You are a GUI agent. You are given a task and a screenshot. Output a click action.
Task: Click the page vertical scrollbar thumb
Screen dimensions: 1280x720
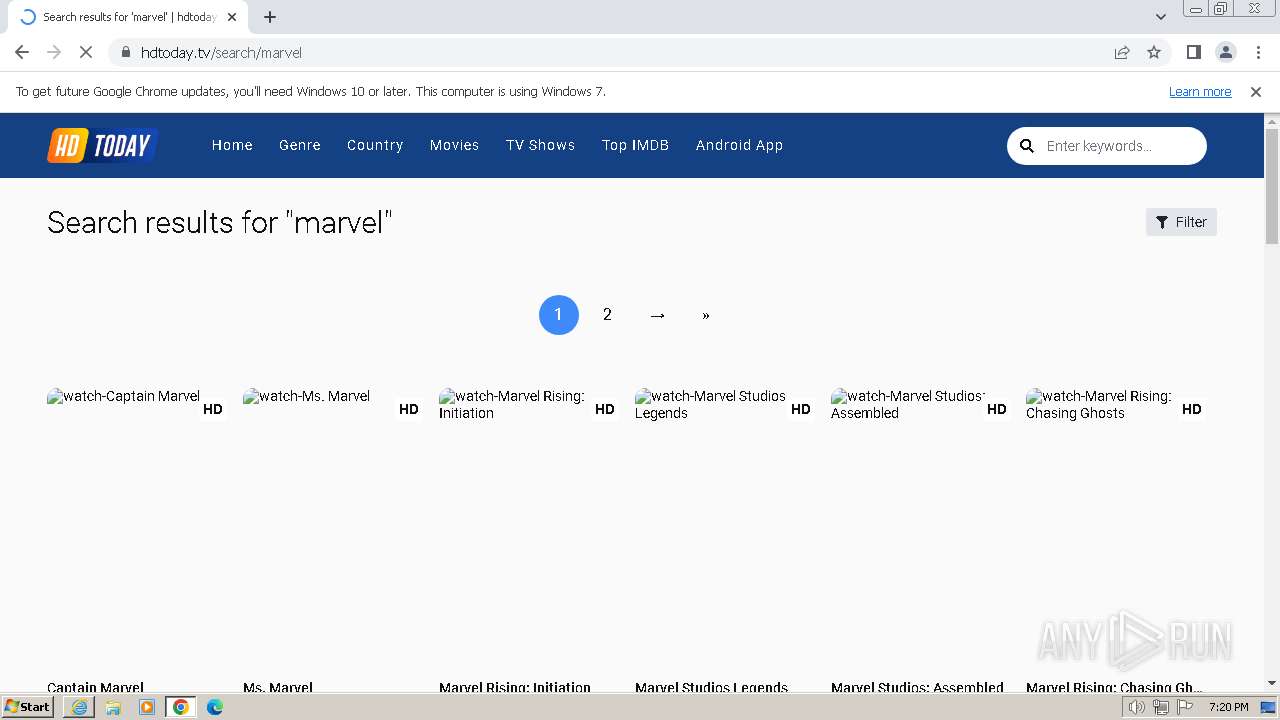[1272, 186]
